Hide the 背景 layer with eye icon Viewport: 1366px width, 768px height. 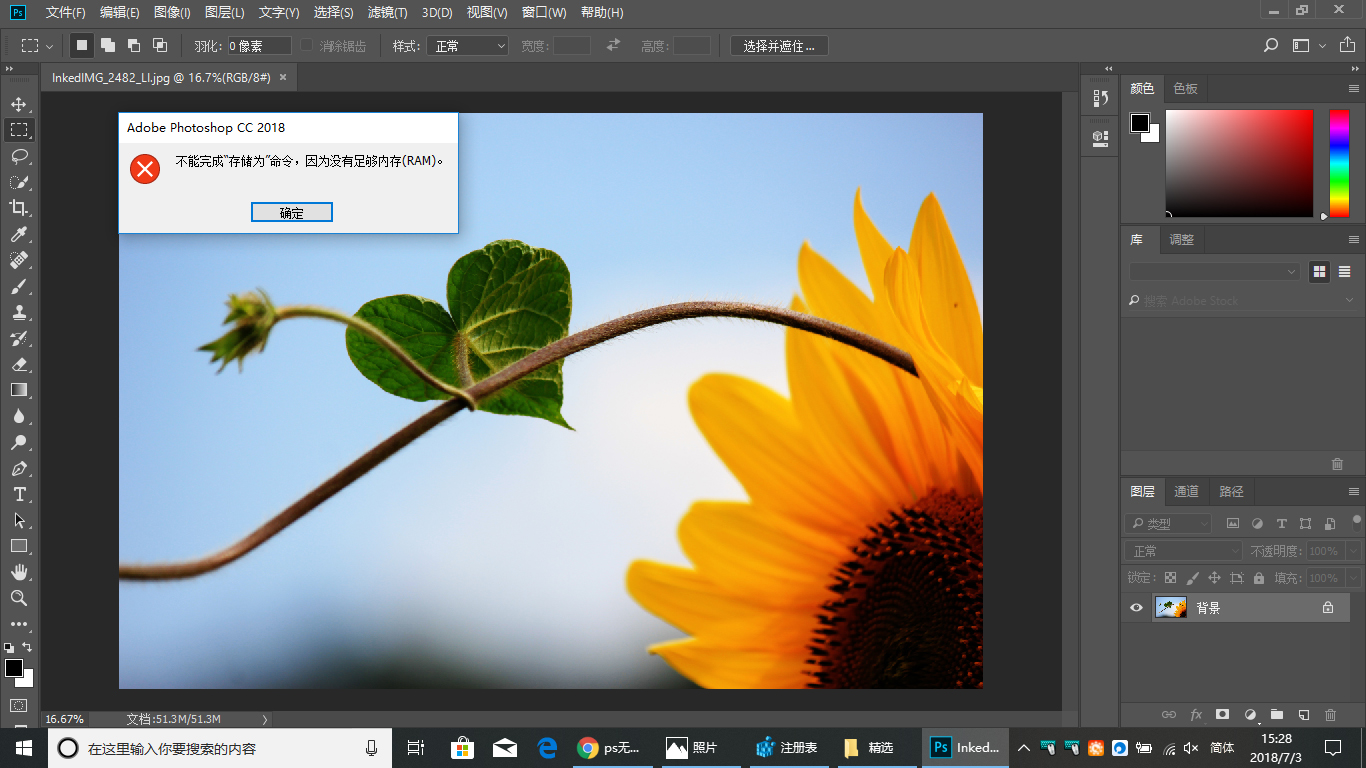pyautogui.click(x=1136, y=607)
